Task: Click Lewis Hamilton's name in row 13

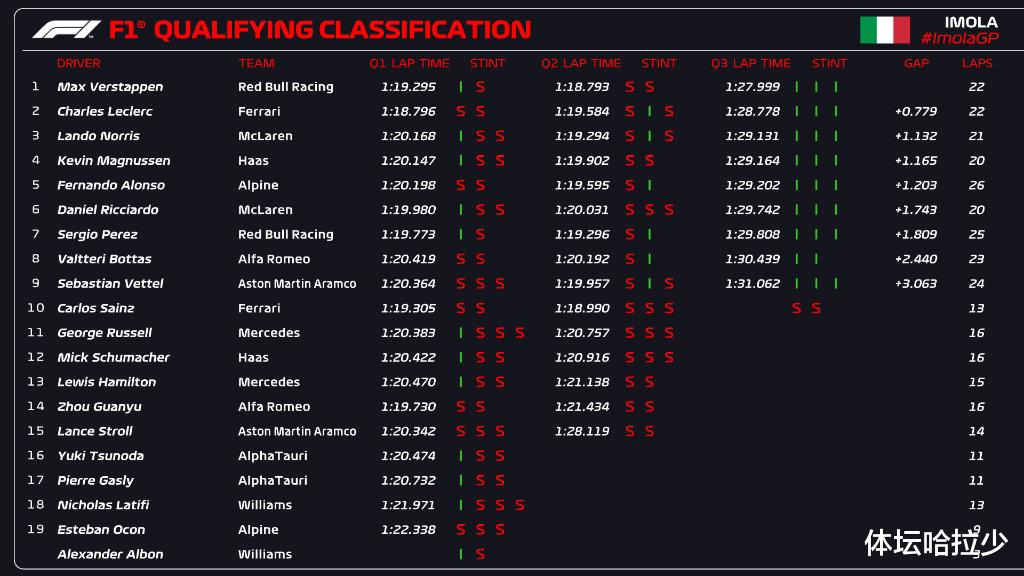Action: point(106,382)
